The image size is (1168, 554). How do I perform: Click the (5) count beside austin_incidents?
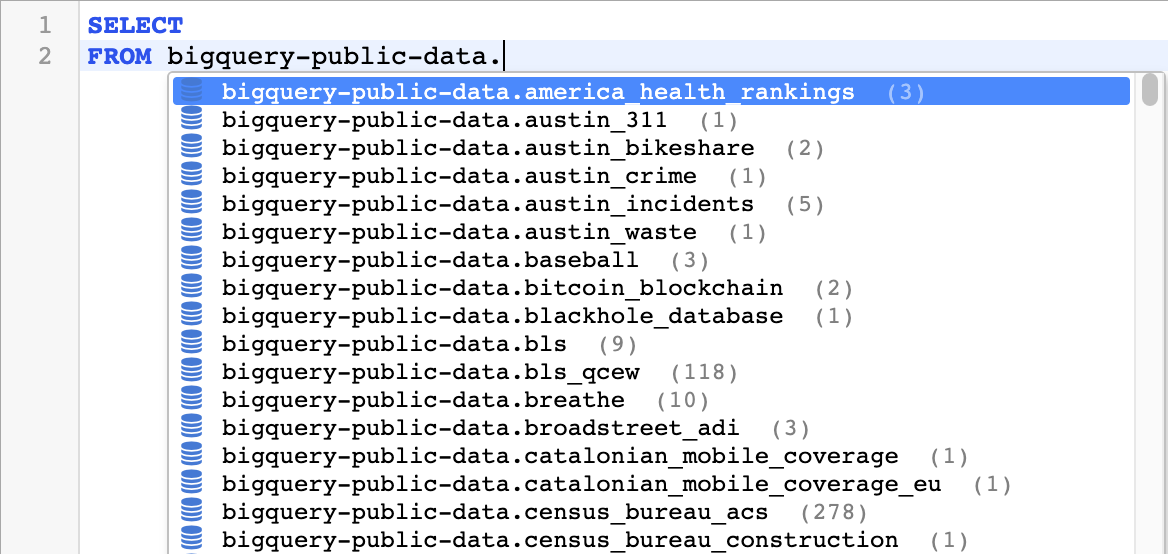[x=805, y=204]
